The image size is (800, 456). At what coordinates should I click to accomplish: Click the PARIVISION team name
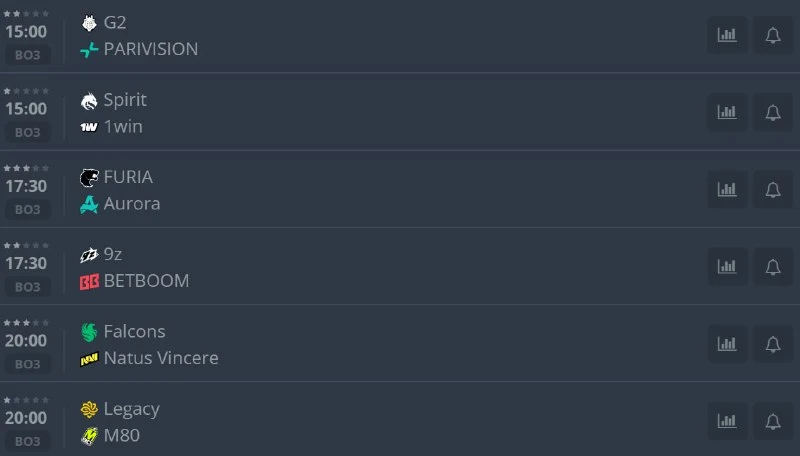point(151,49)
